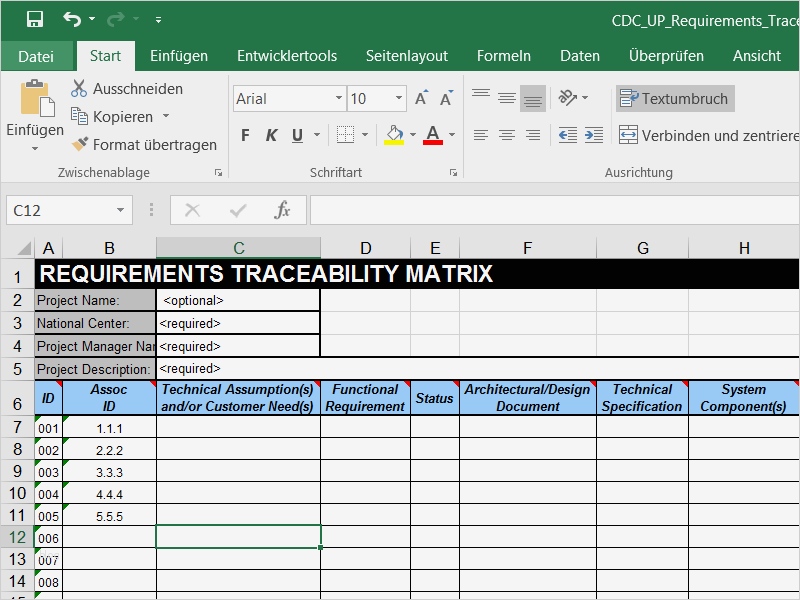The height and width of the screenshot is (600, 800).
Task: Activate Textumbruch wrap text
Action: [x=673, y=99]
